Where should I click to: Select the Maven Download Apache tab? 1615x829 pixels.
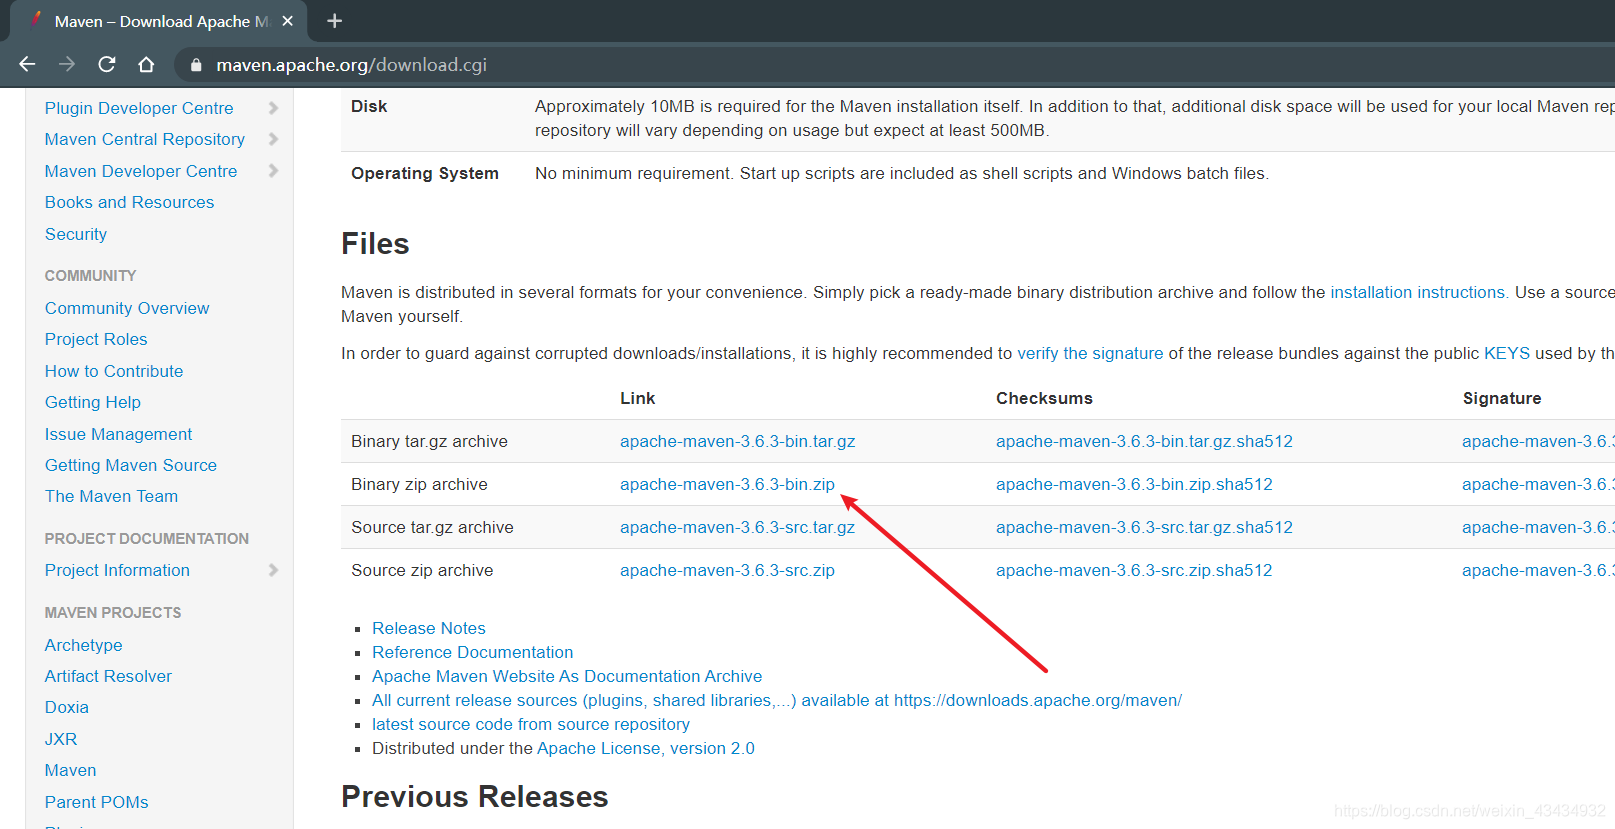pyautogui.click(x=160, y=21)
